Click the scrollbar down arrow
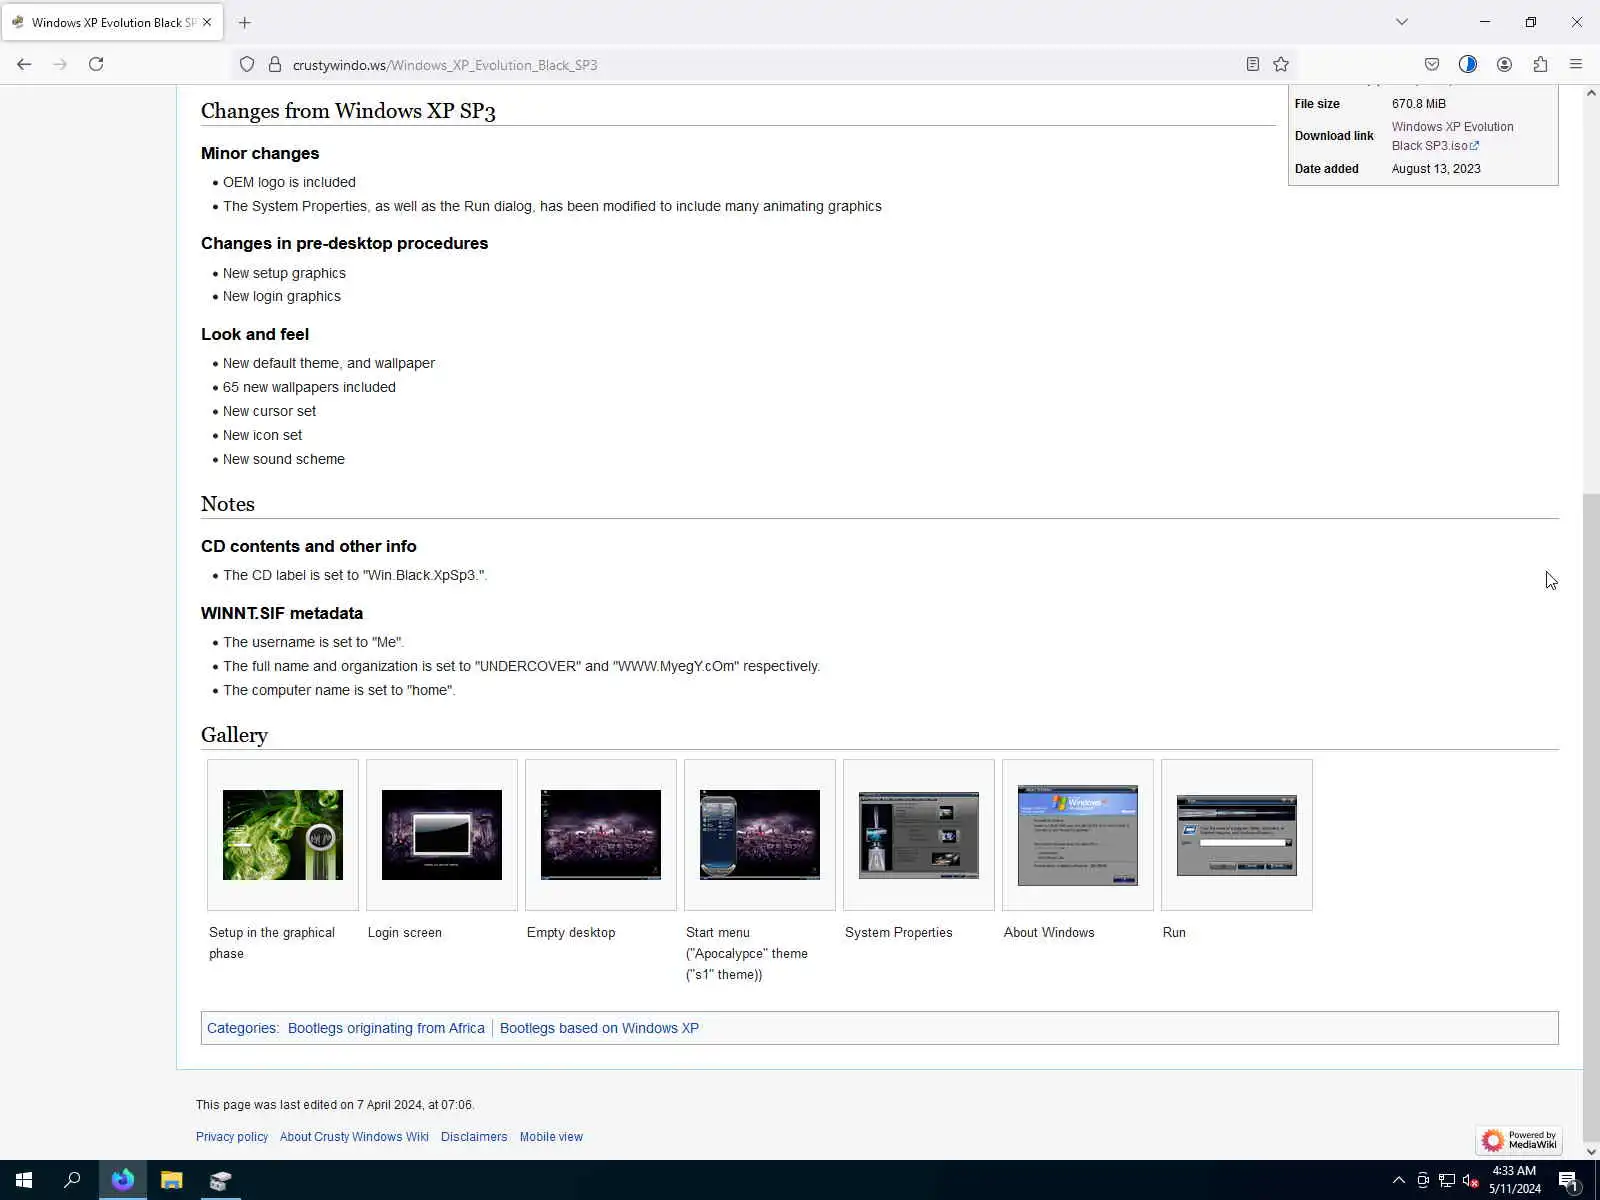This screenshot has height=1200, width=1600. point(1591,1151)
